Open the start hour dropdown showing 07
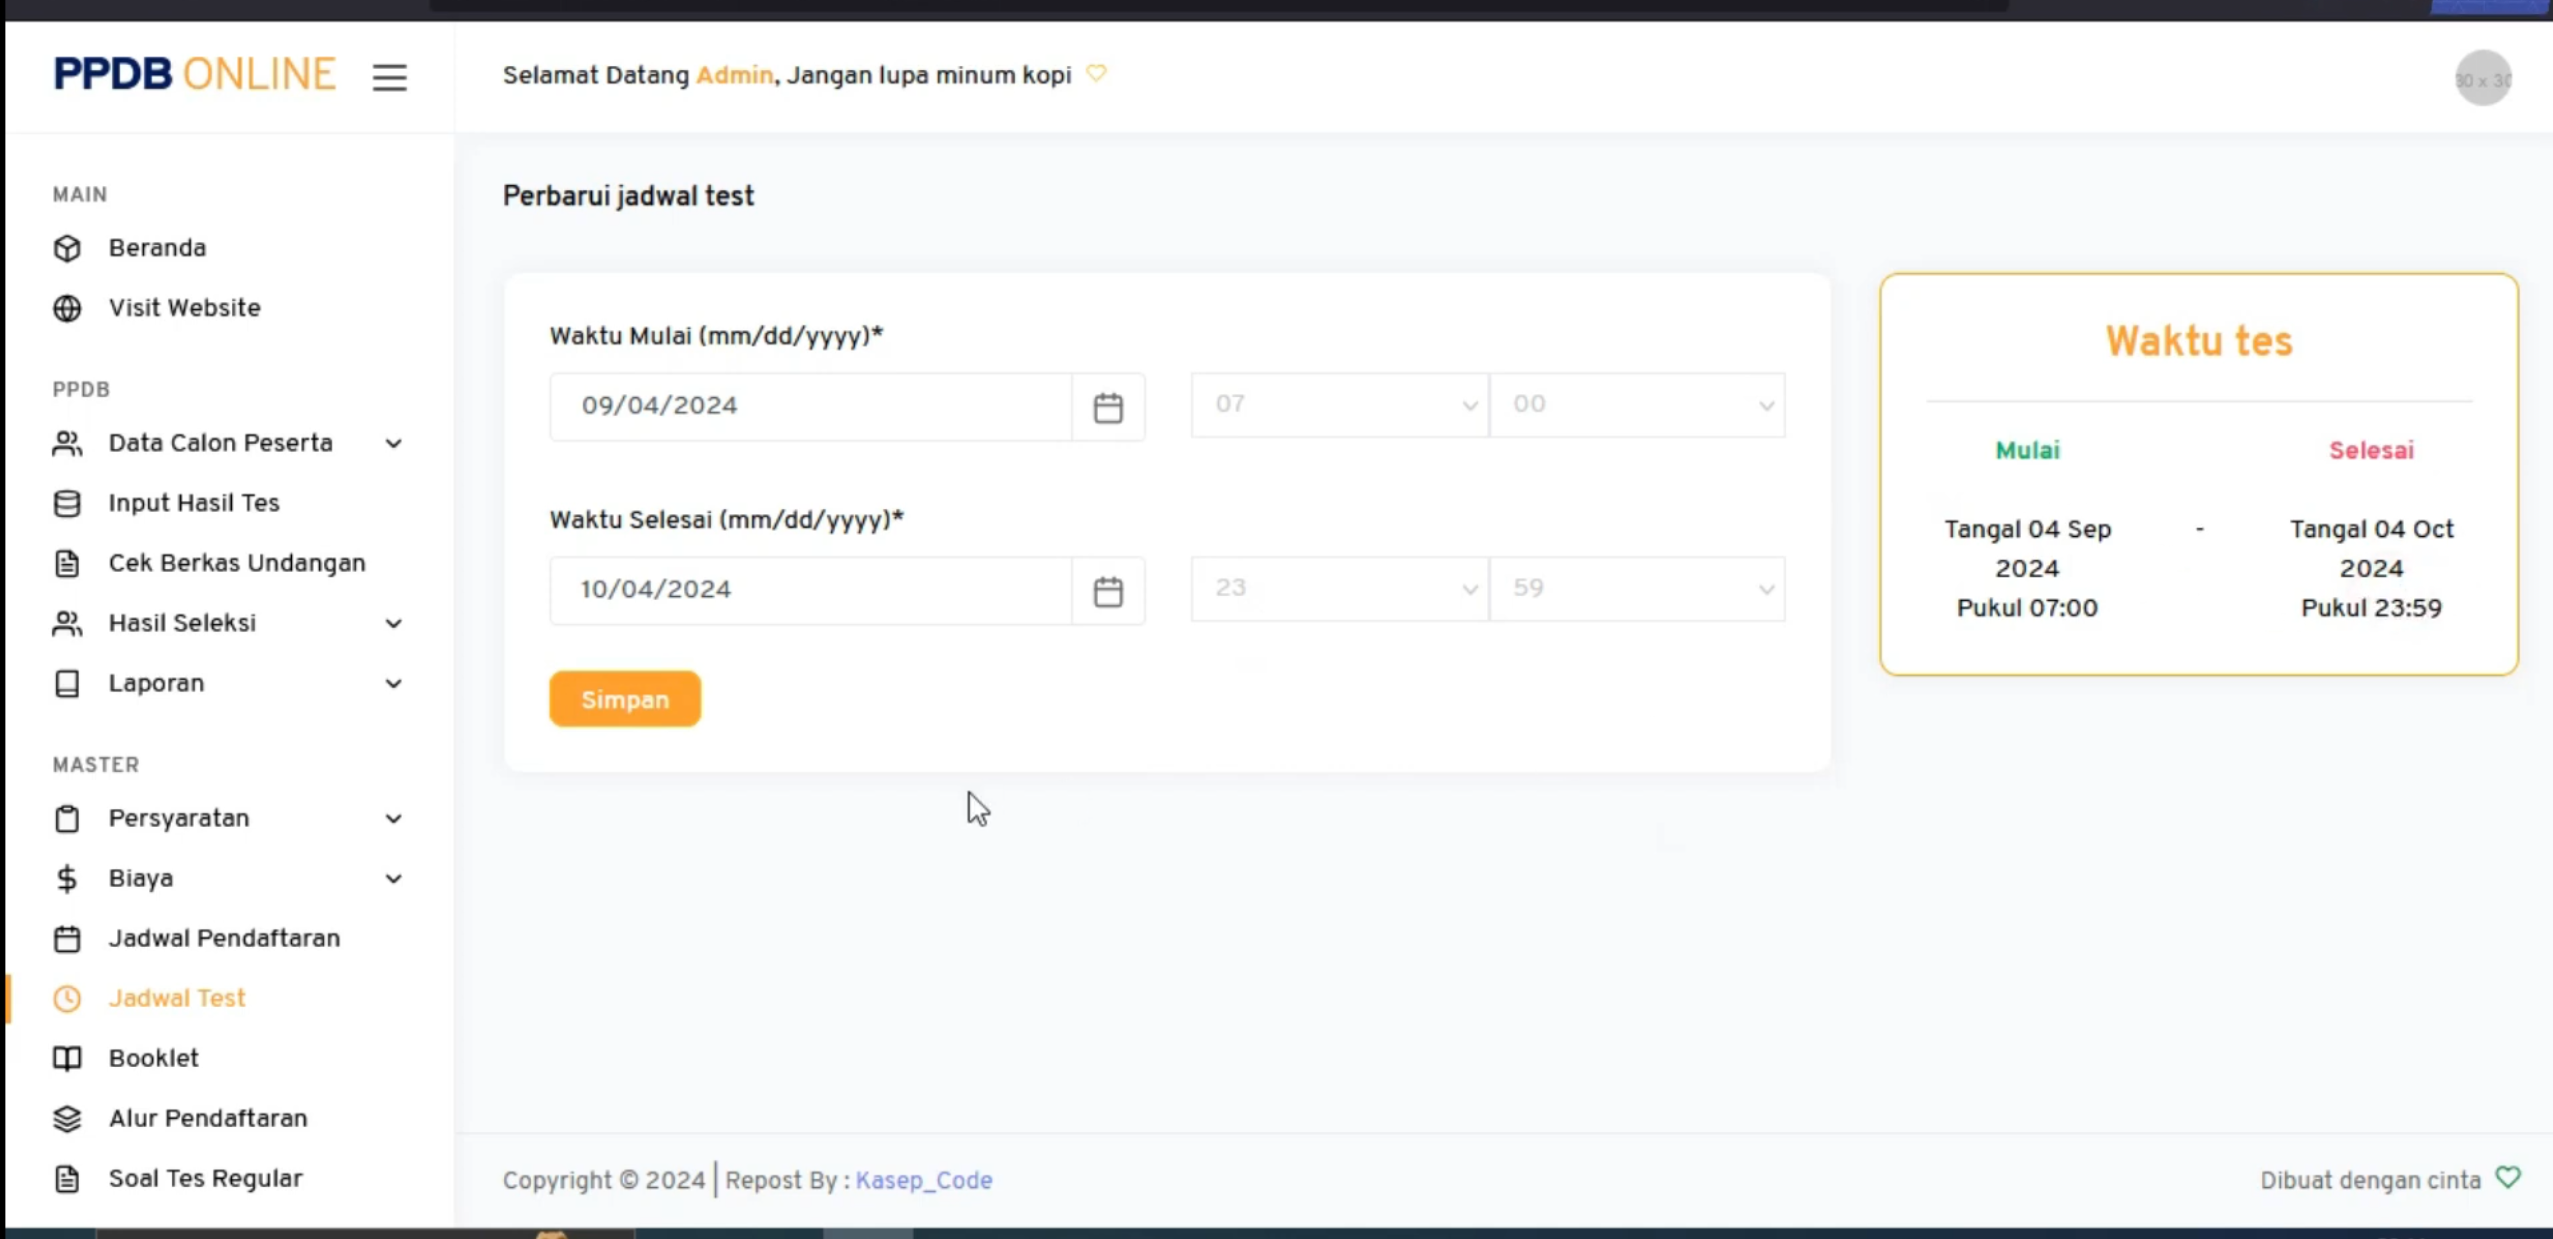This screenshot has width=2553, height=1239. [x=1339, y=404]
